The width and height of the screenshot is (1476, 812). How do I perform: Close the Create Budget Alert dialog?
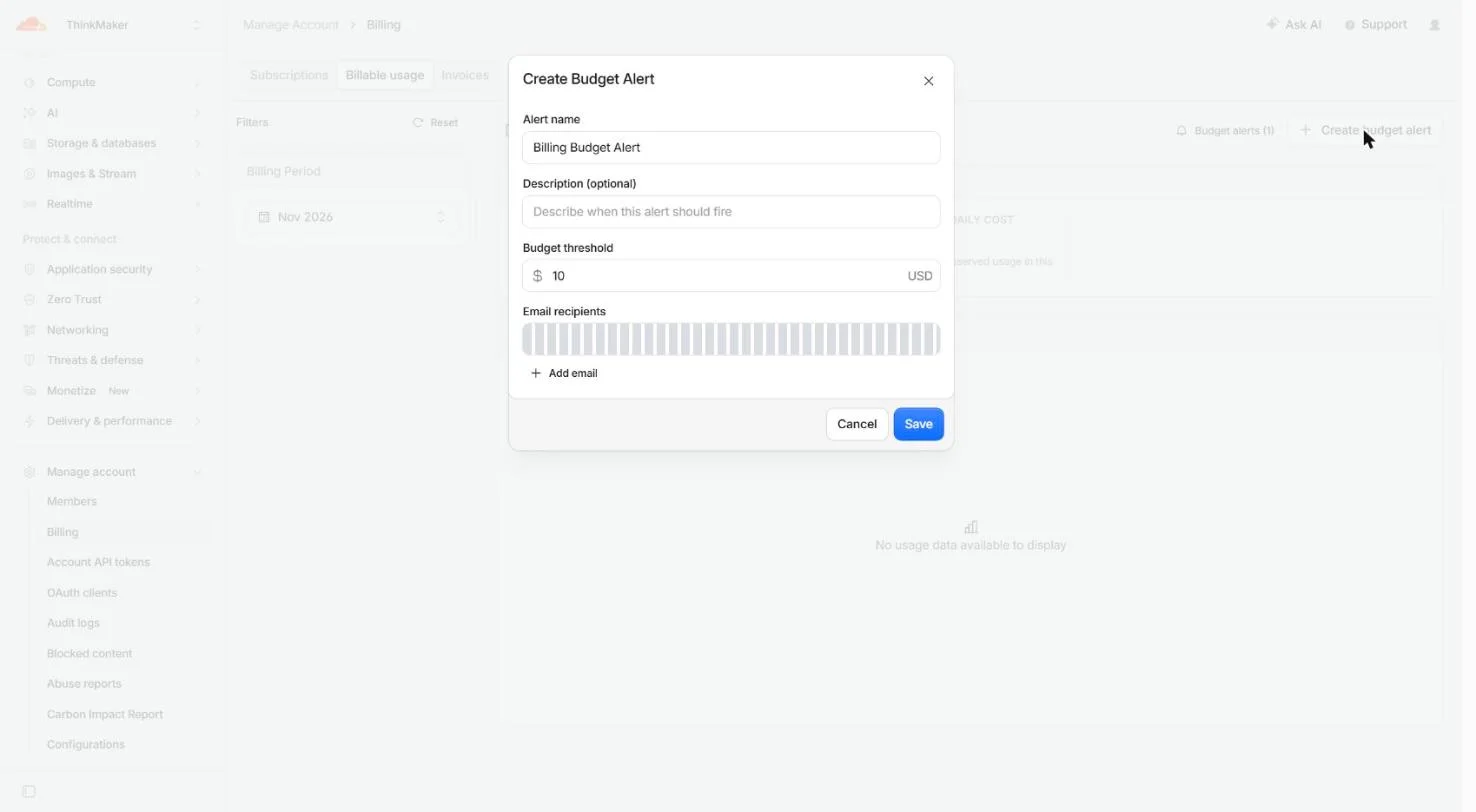click(x=928, y=81)
